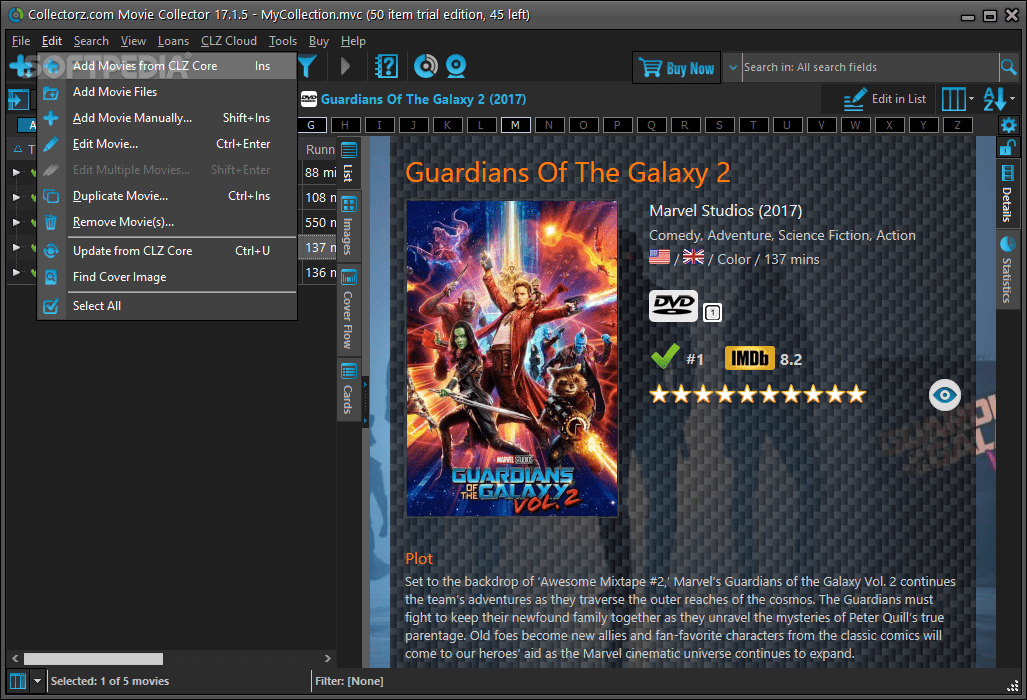The width and height of the screenshot is (1027, 700).
Task: Open the Details side tab
Action: 1007,193
